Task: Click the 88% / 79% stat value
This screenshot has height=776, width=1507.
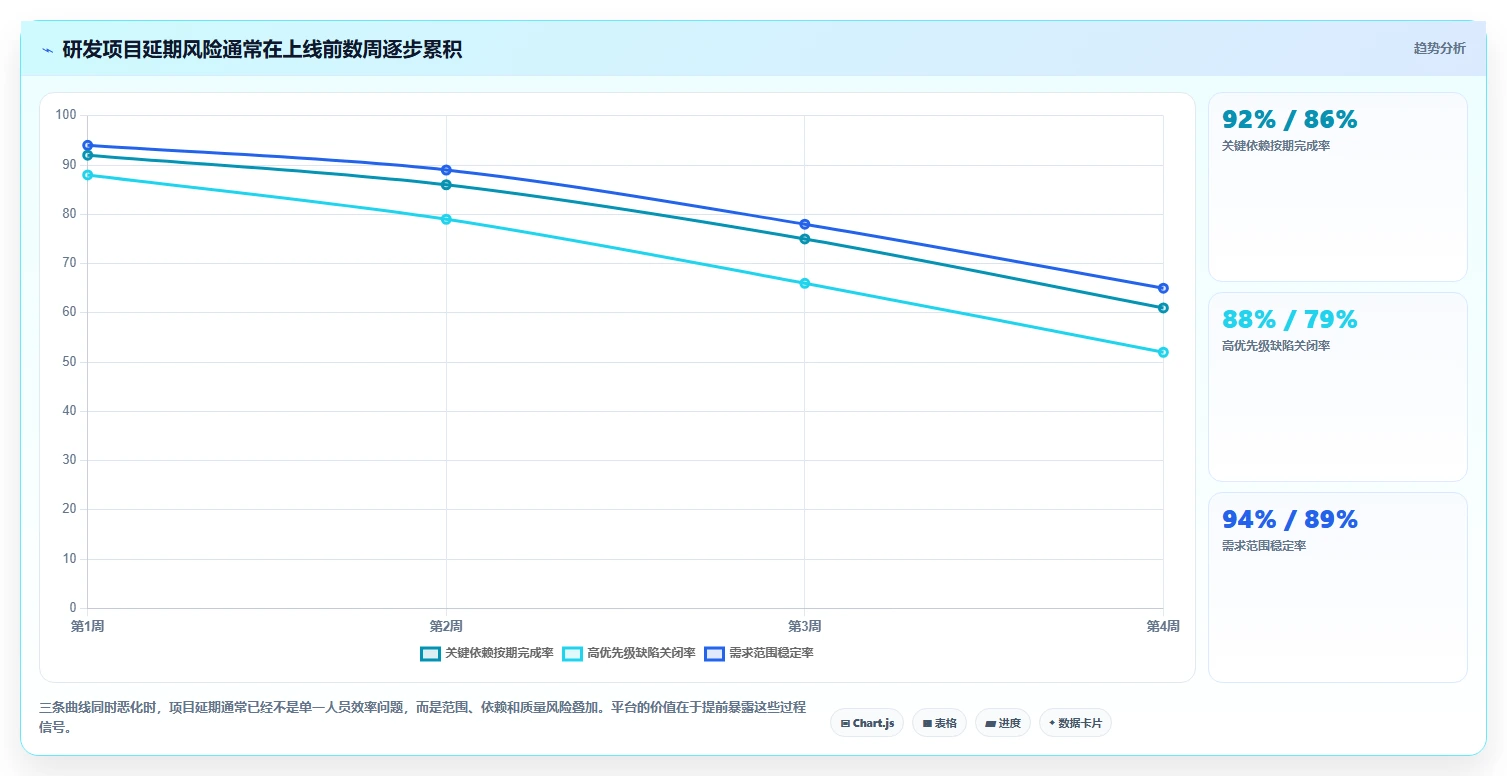Action: [x=1290, y=320]
